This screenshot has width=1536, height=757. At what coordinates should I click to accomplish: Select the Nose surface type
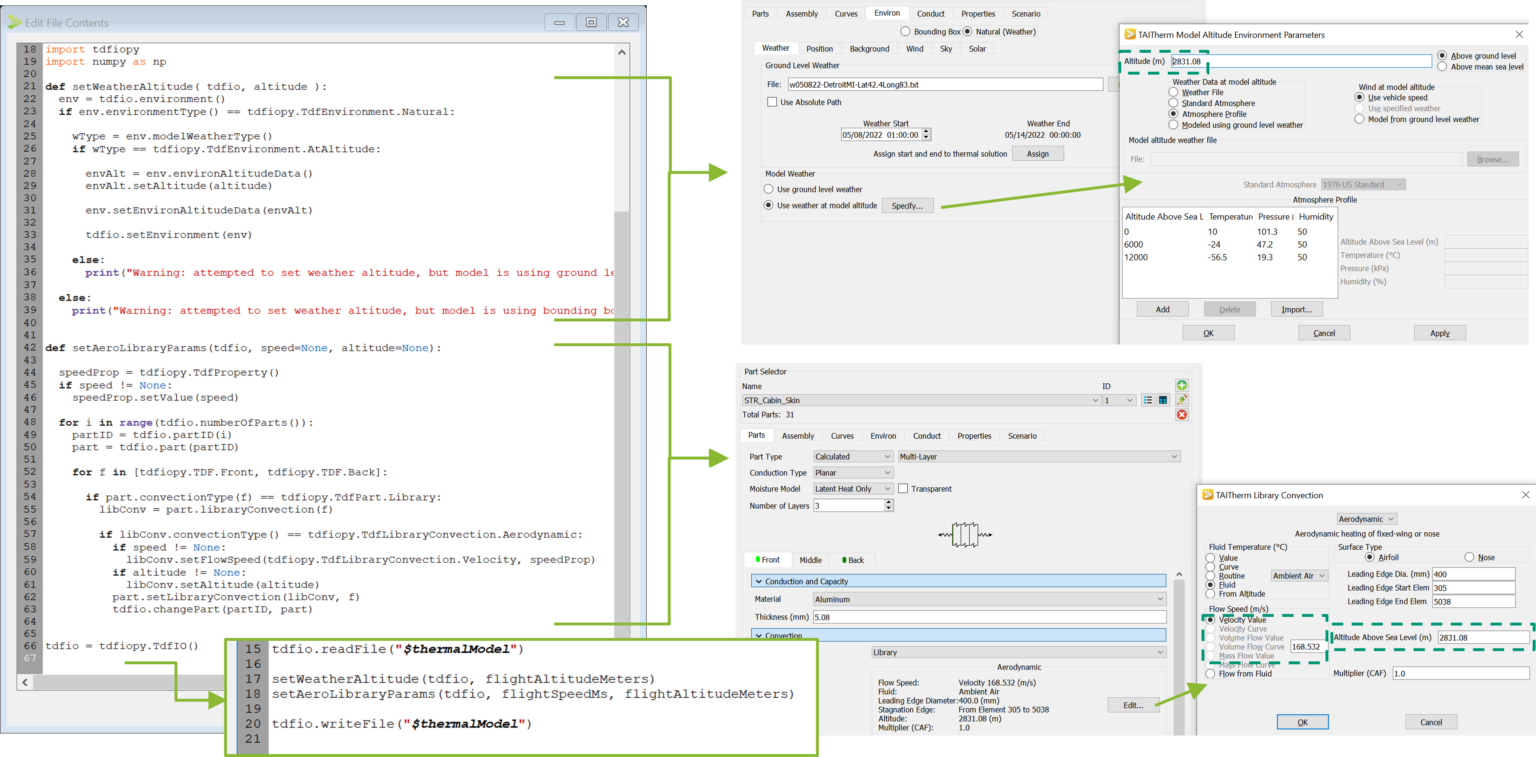coord(1470,557)
